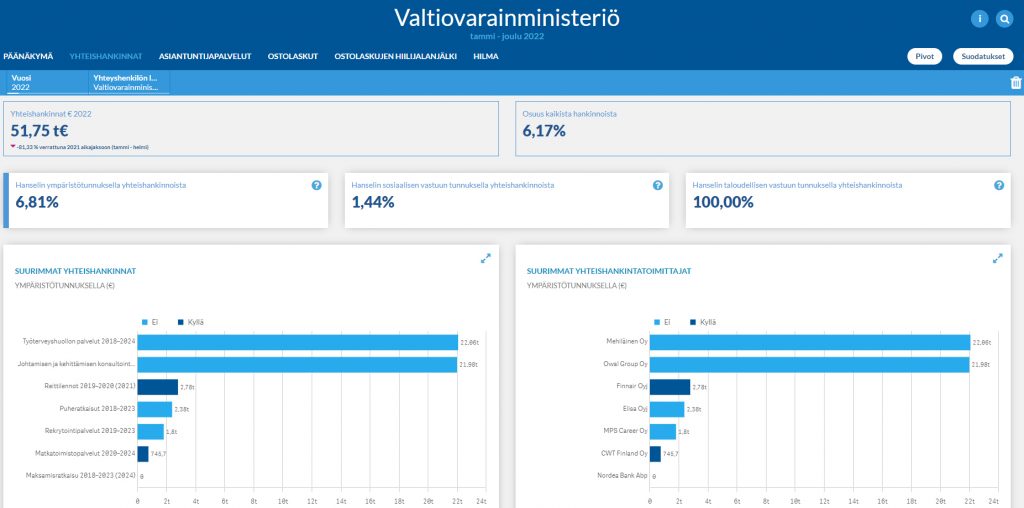Open help for taloudellisen vastuun KPI card
This screenshot has height=508, width=1024.
coord(998,185)
